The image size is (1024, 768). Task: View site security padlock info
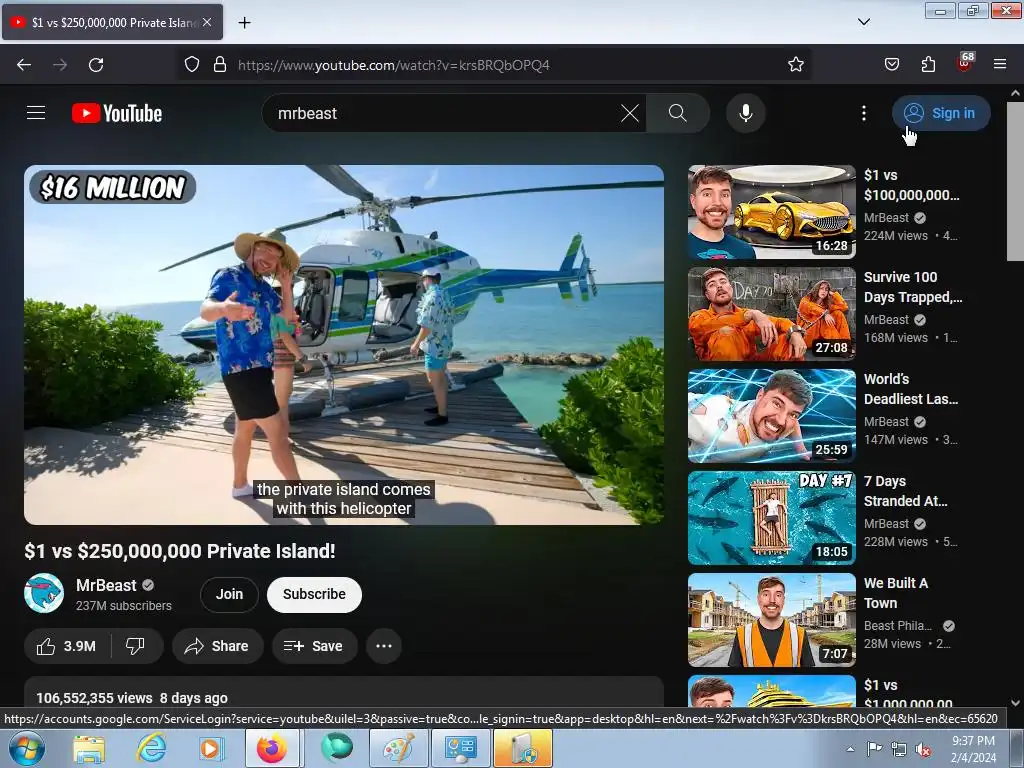(220, 65)
